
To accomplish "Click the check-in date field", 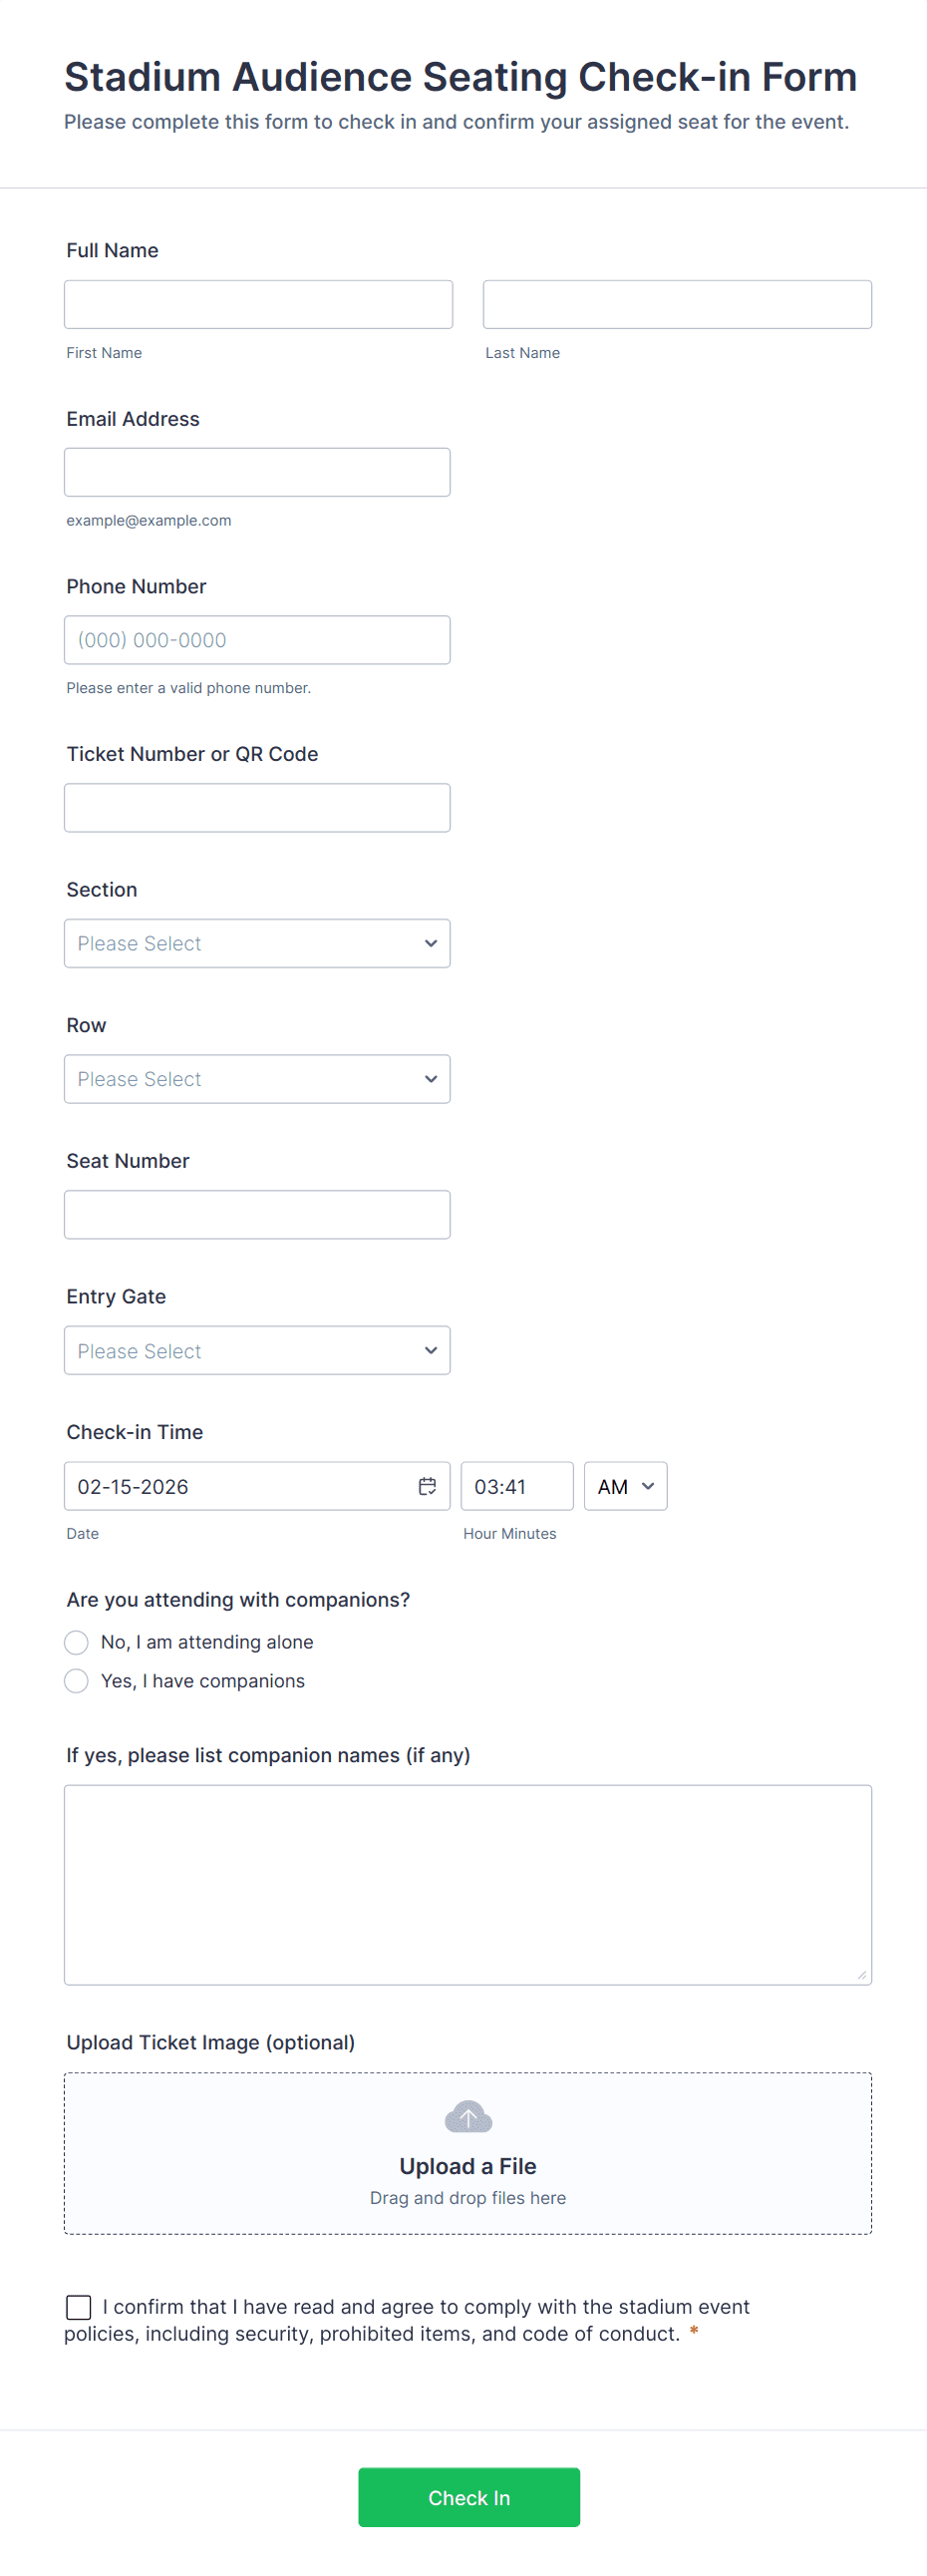I will pyautogui.click(x=240, y=1486).
